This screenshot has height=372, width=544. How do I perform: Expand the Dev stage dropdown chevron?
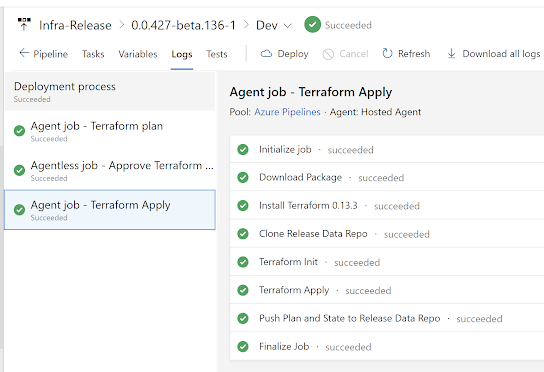click(x=288, y=26)
